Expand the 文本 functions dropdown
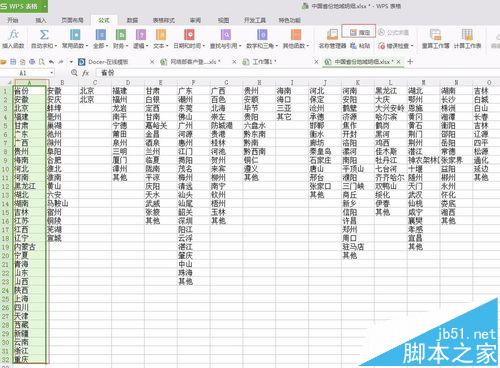The image size is (500, 368). pyautogui.click(x=166, y=46)
